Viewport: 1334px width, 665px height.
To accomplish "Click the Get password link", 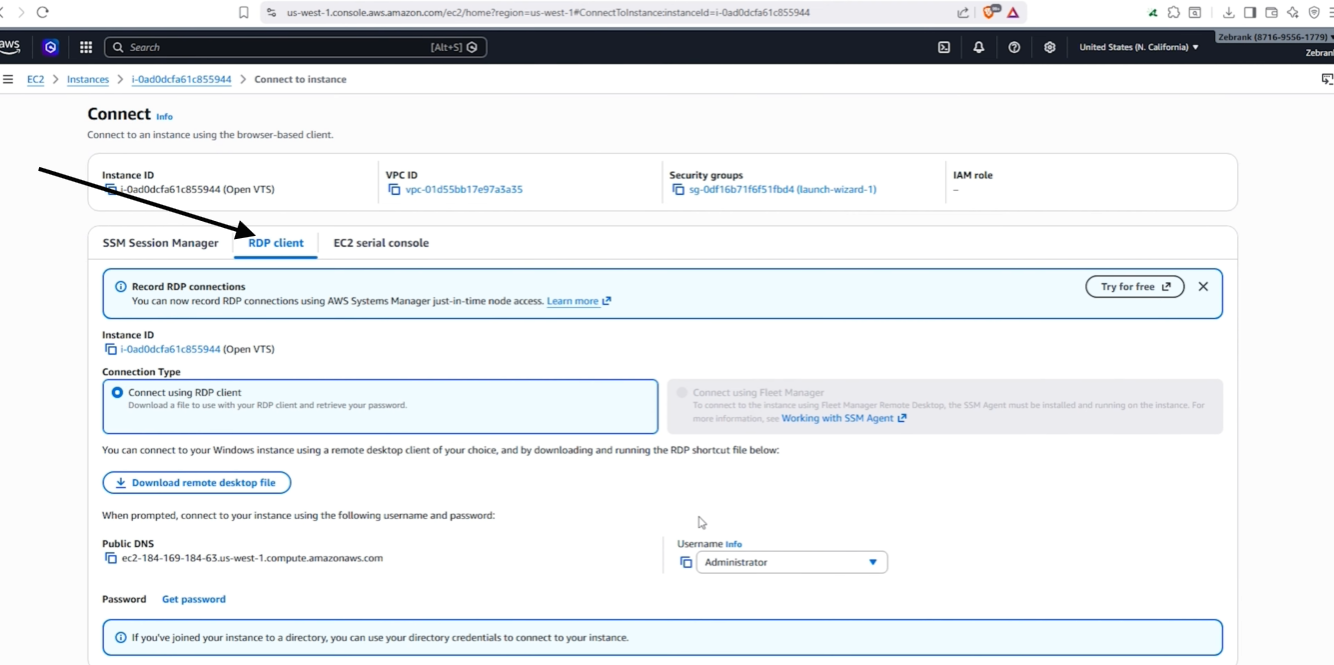I will coord(194,599).
